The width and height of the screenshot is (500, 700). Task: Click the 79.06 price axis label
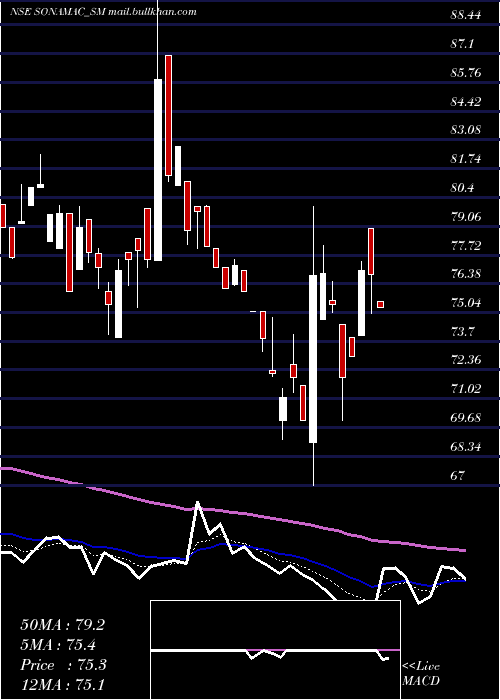click(x=466, y=217)
